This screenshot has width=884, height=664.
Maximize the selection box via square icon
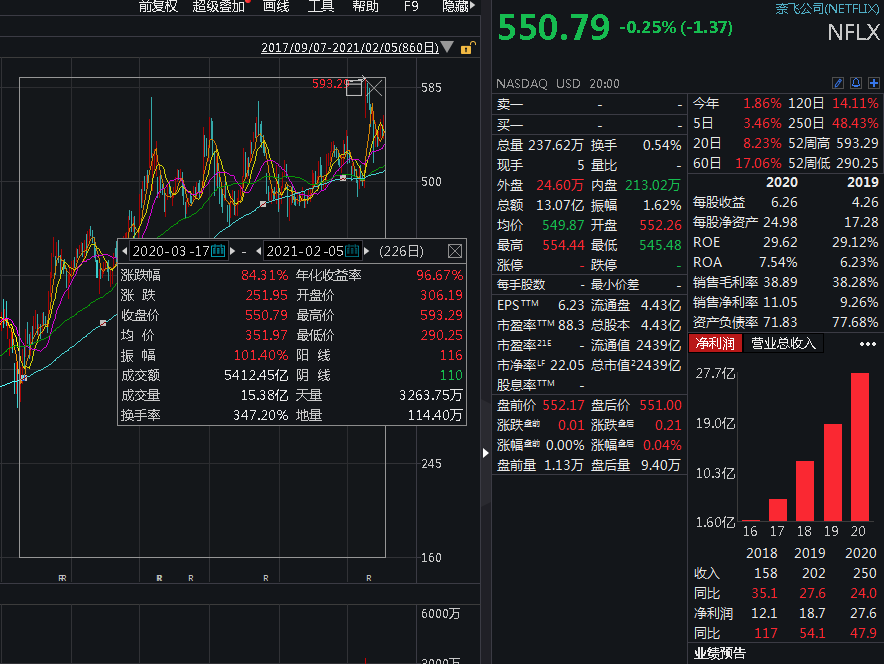[353, 89]
